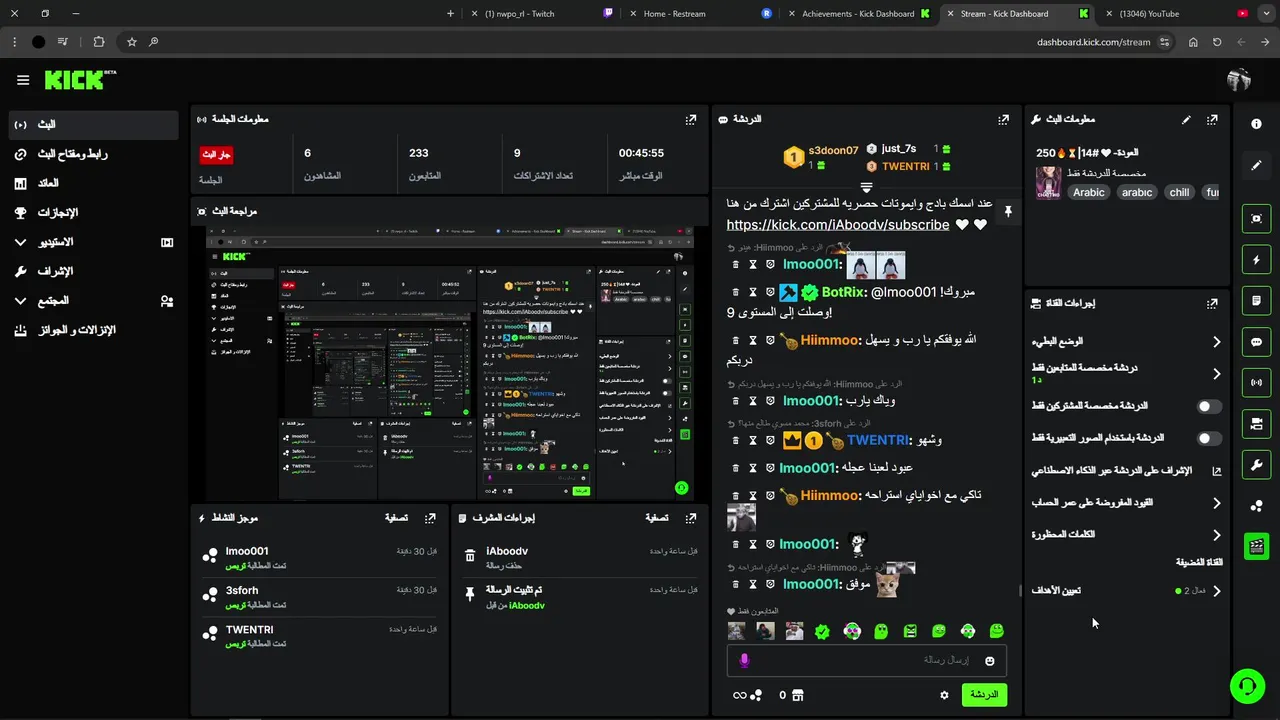Screen dimensions: 1280x720
Task: Click the wrench icon in right toolbar
Action: tap(1256, 465)
